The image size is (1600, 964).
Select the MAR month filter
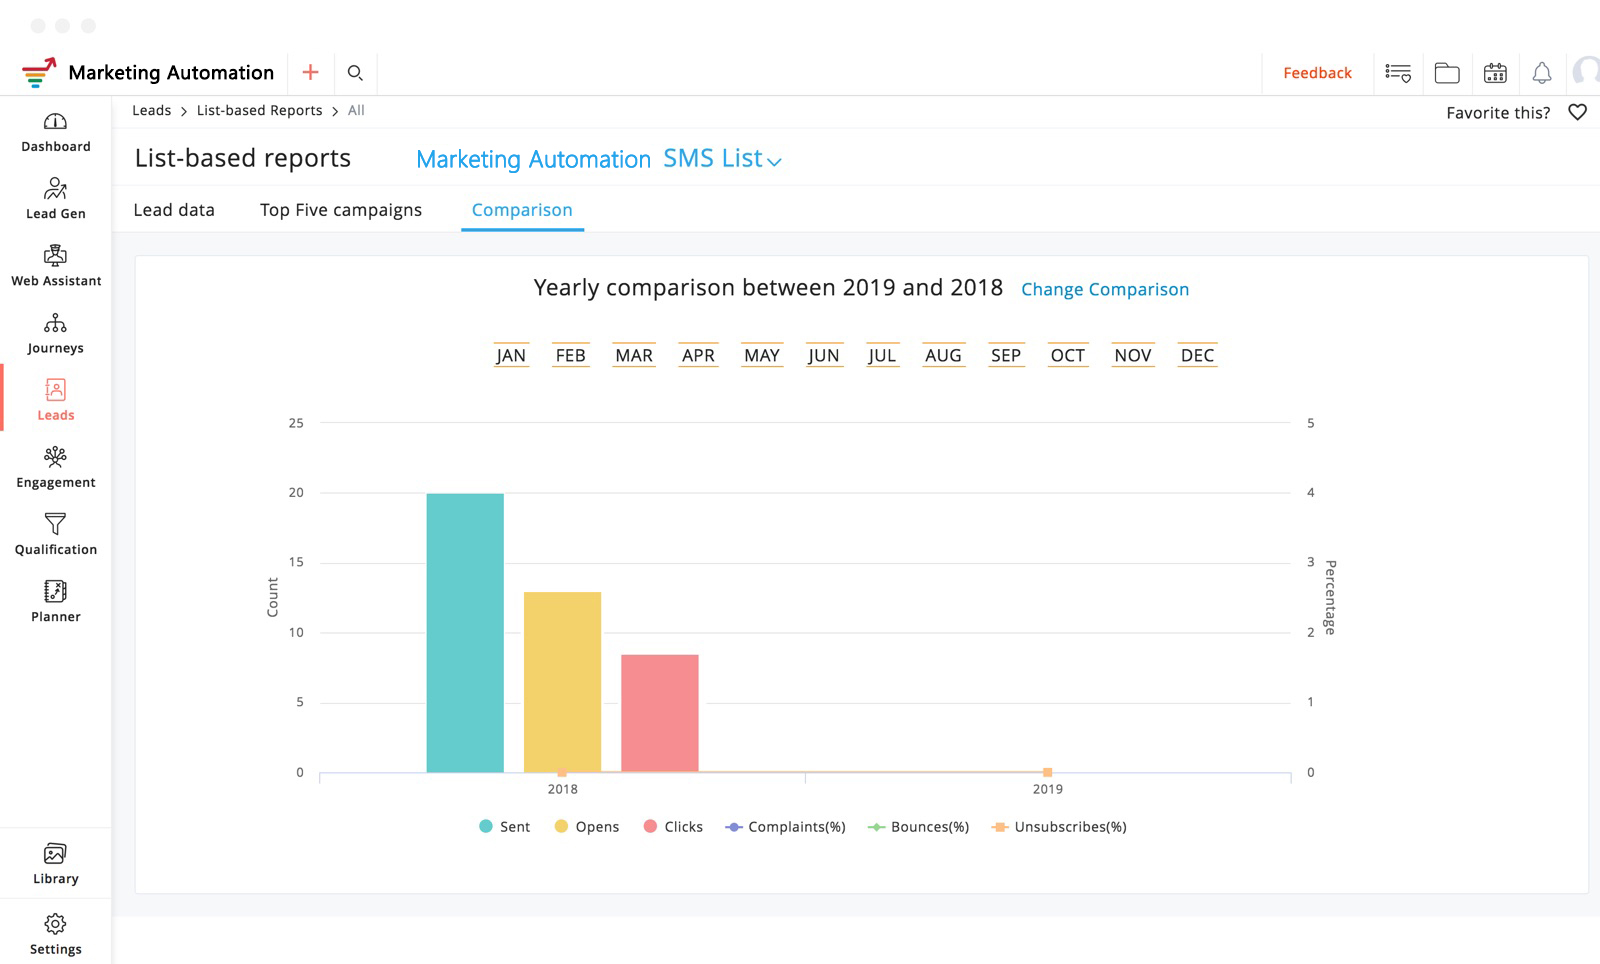(634, 356)
